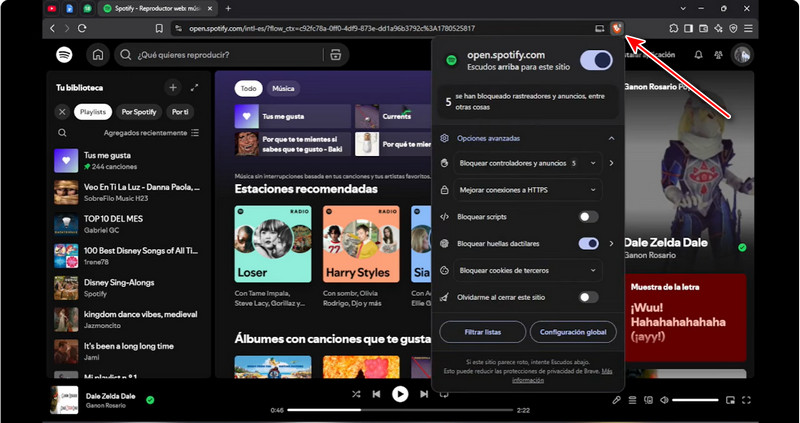Click the plus icon in Tu biblioteca
This screenshot has width=800, height=423.
pyautogui.click(x=173, y=88)
